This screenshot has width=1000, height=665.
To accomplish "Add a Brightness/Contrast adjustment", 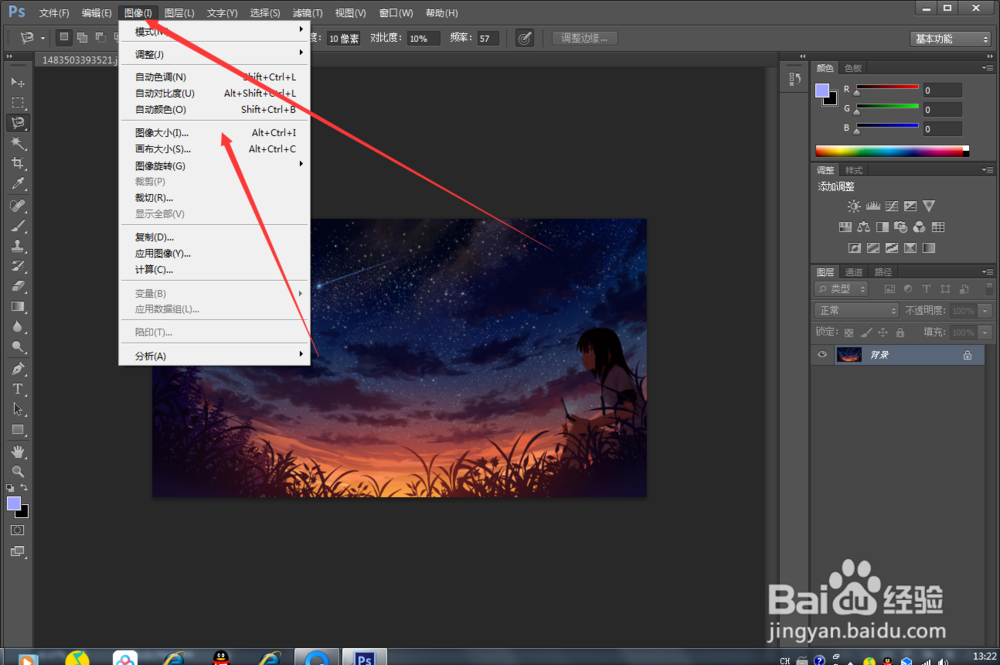I will coord(853,206).
